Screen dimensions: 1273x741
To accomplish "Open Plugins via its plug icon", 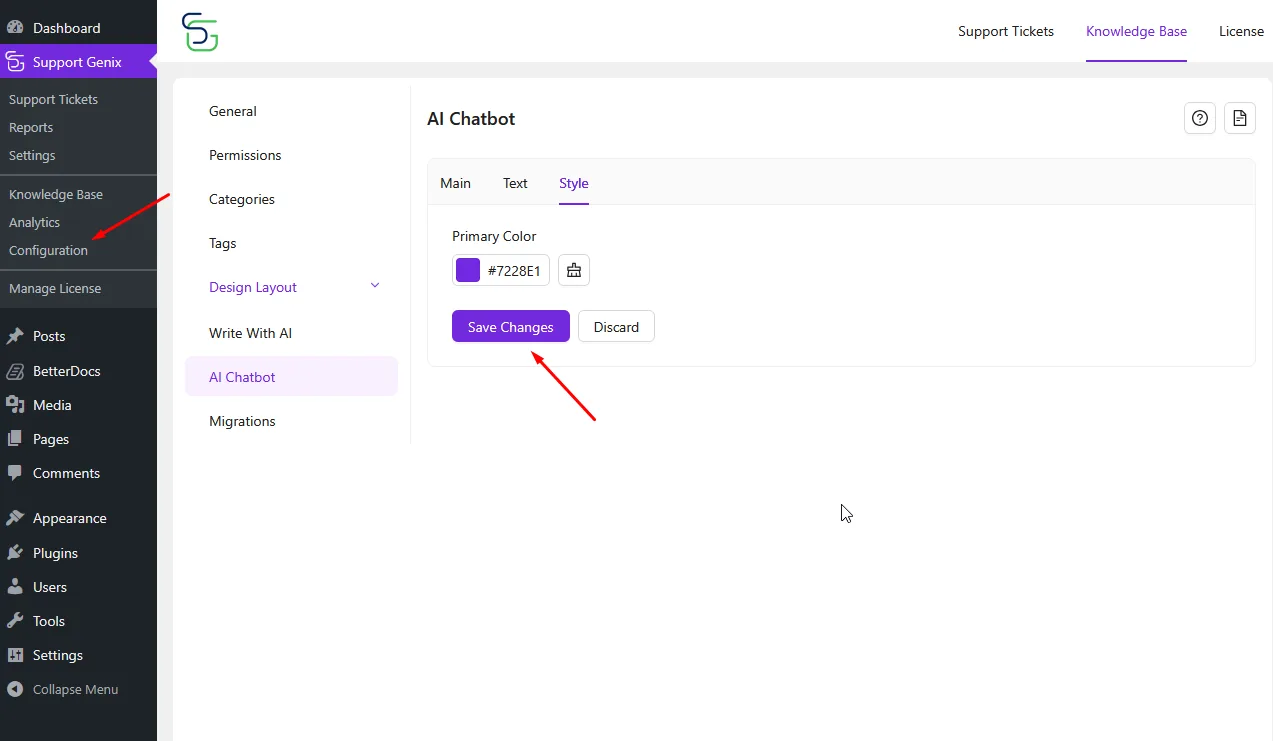I will [15, 553].
